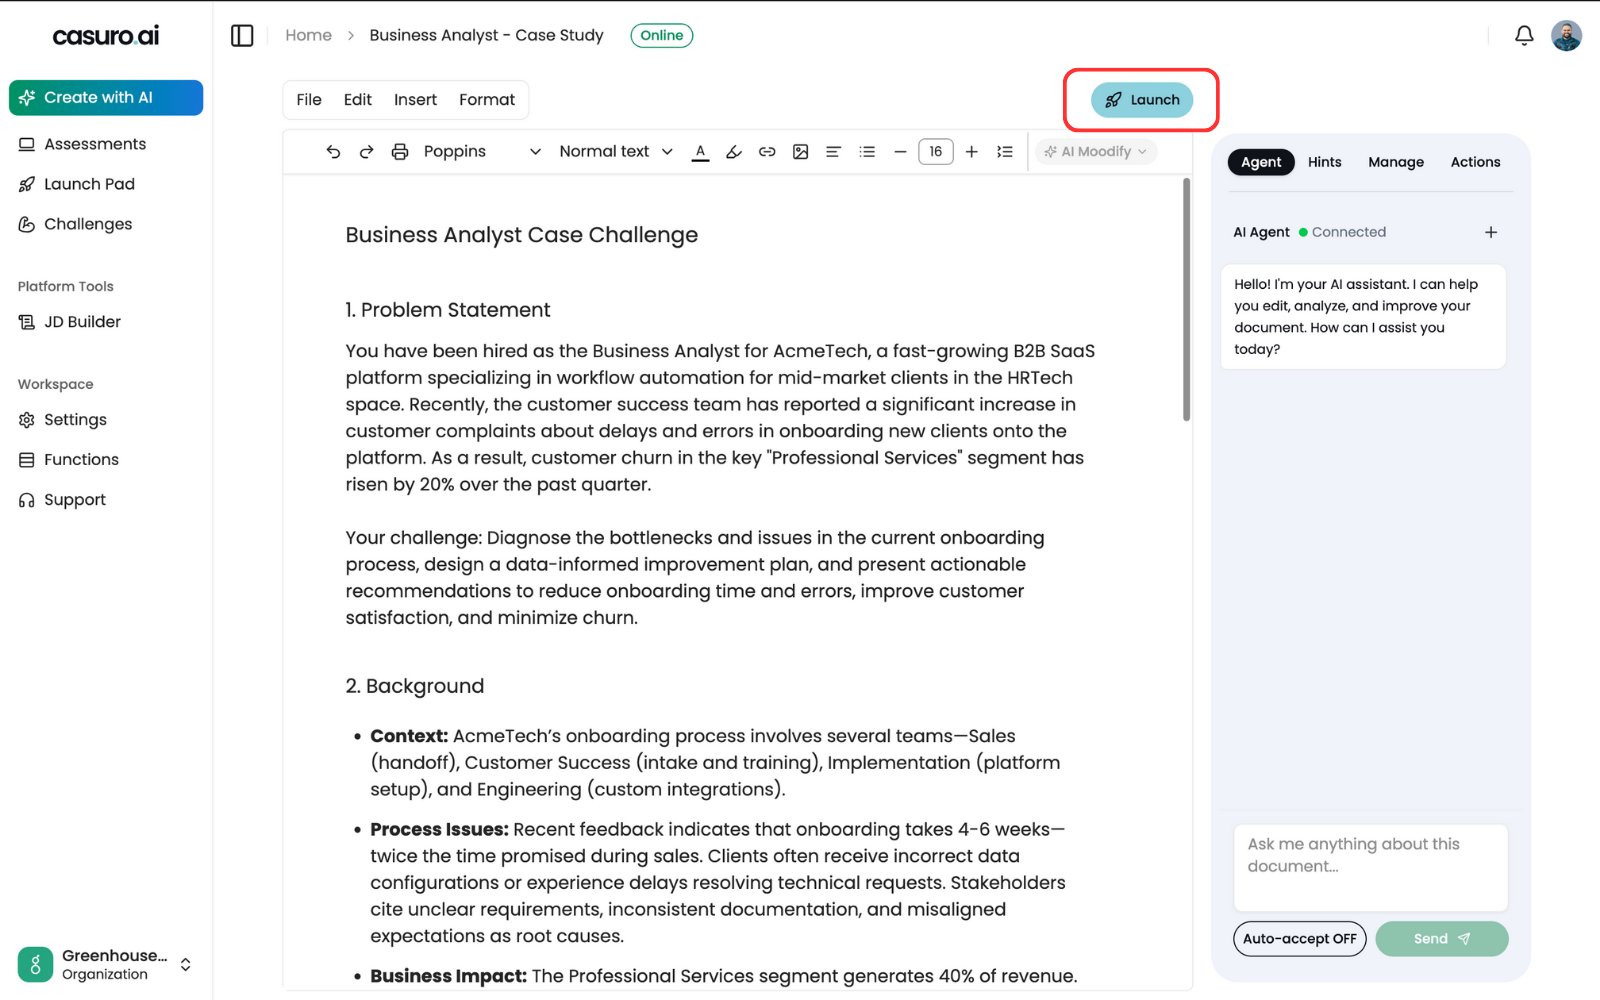Toggle the sidebar panel icon

click(242, 35)
